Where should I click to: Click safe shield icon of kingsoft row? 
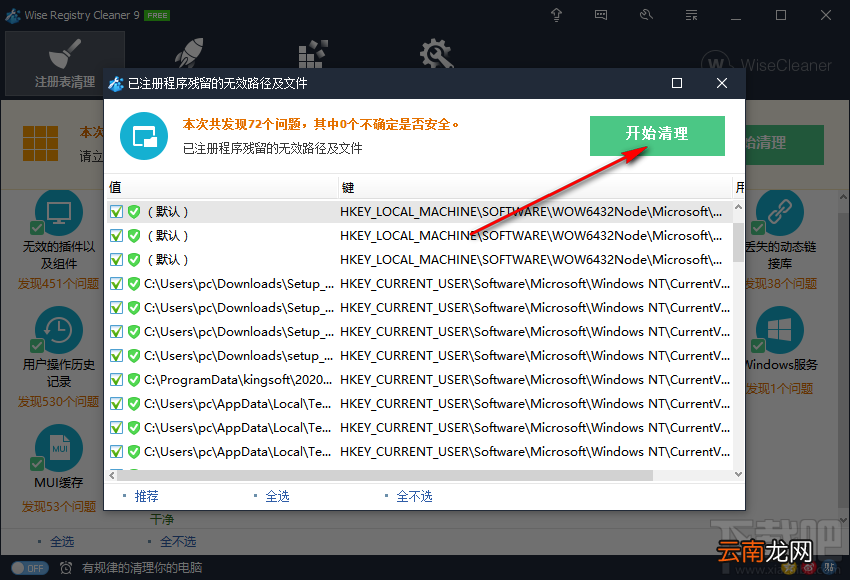click(x=134, y=379)
